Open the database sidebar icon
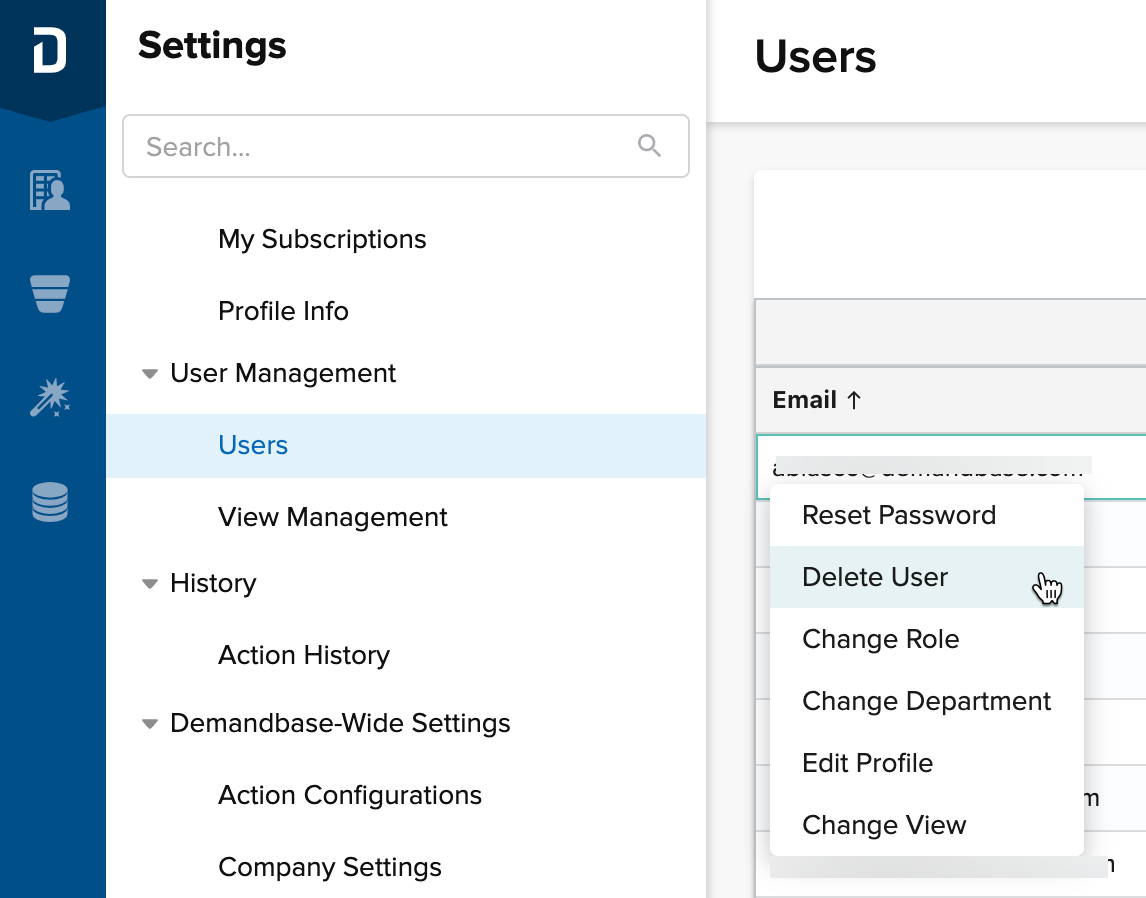The width and height of the screenshot is (1146, 898). tap(50, 502)
